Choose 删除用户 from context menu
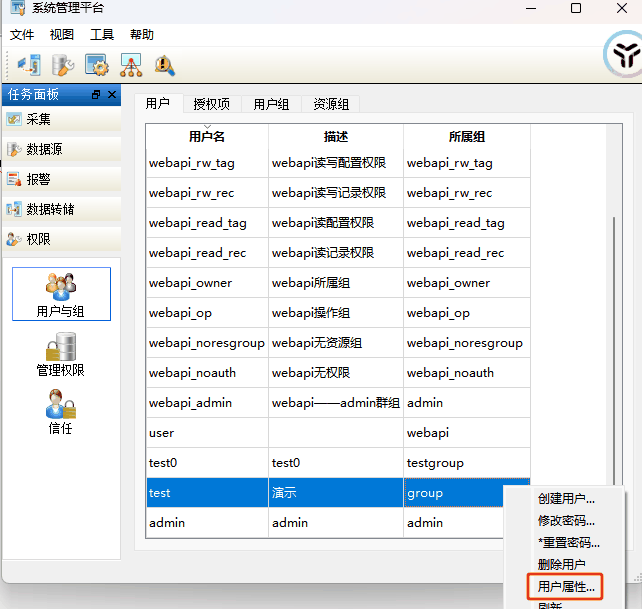Viewport: 642px width, 609px height. (x=561, y=564)
